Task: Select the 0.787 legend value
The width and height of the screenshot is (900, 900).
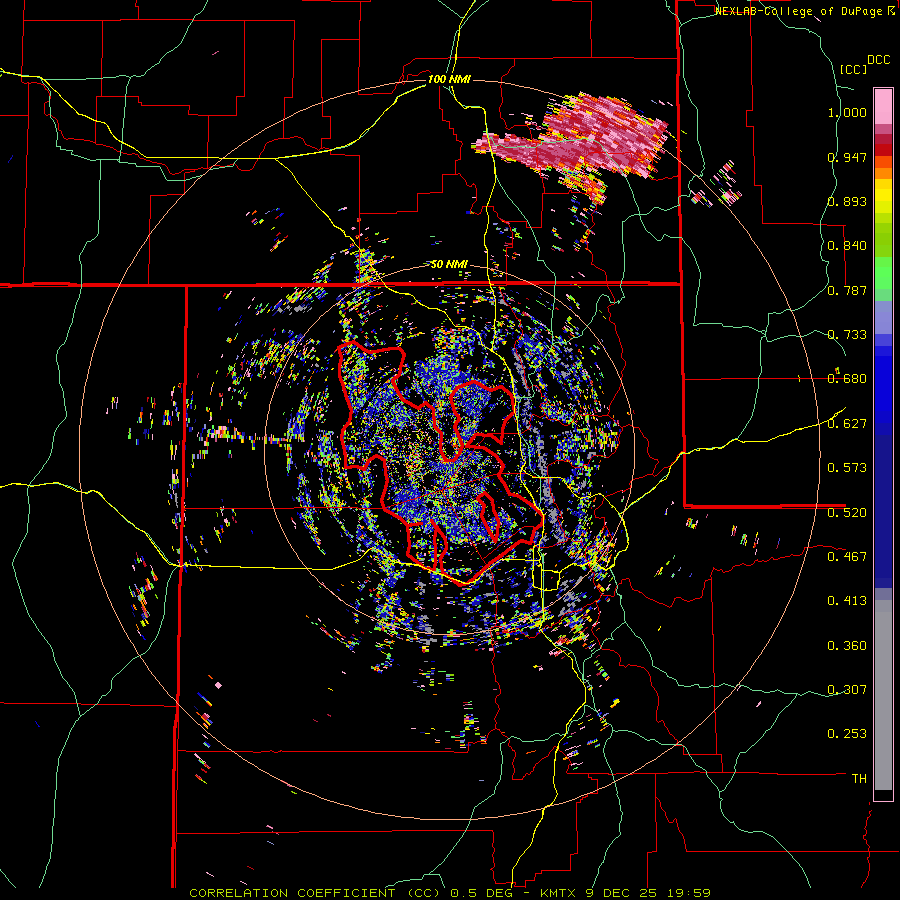Action: click(x=847, y=290)
